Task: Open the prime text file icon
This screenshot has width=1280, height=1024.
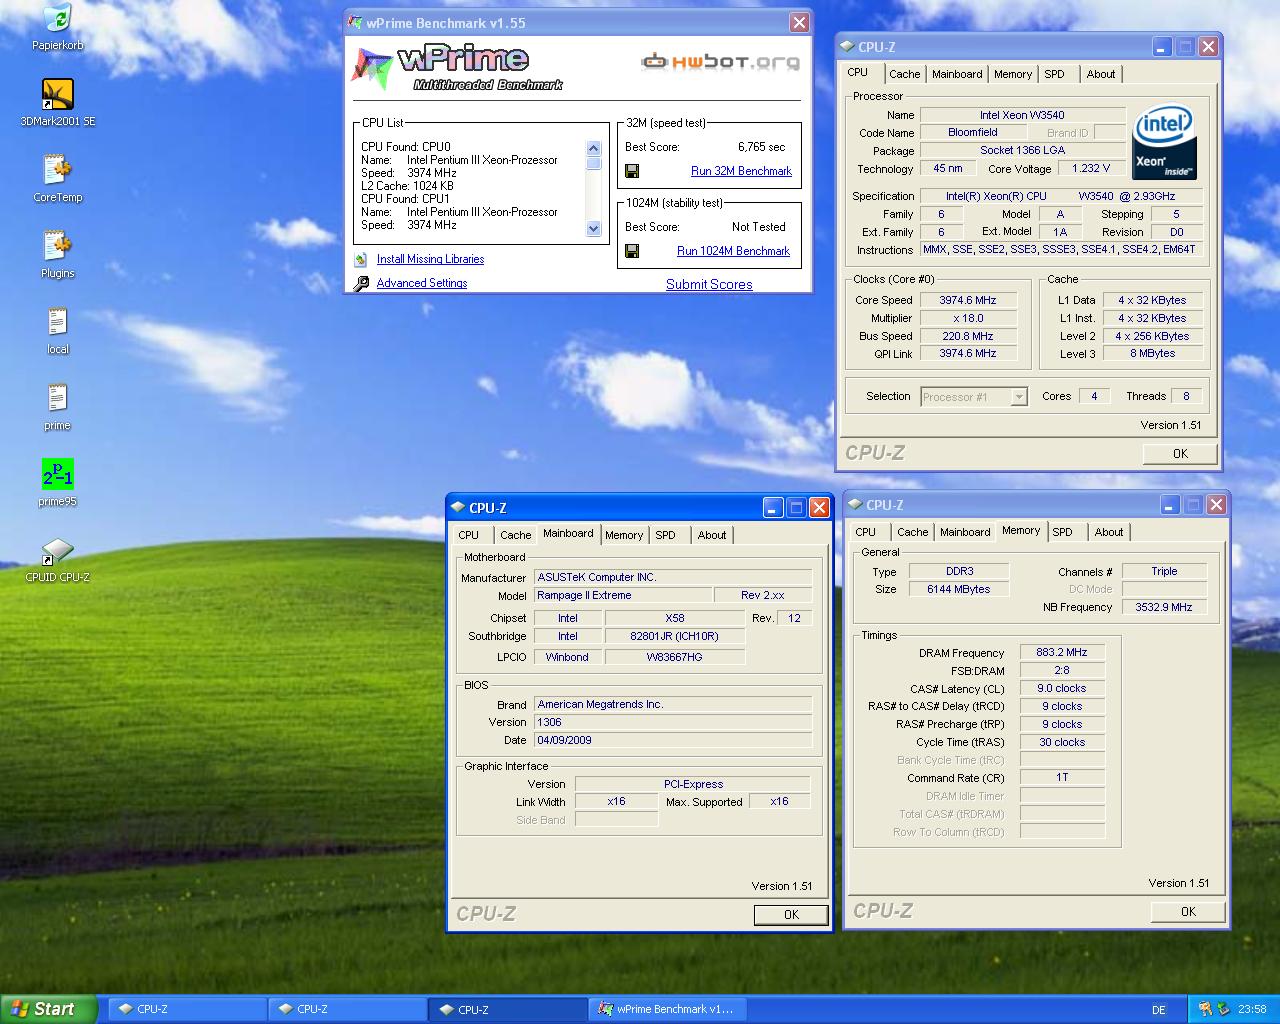Action: (57, 407)
